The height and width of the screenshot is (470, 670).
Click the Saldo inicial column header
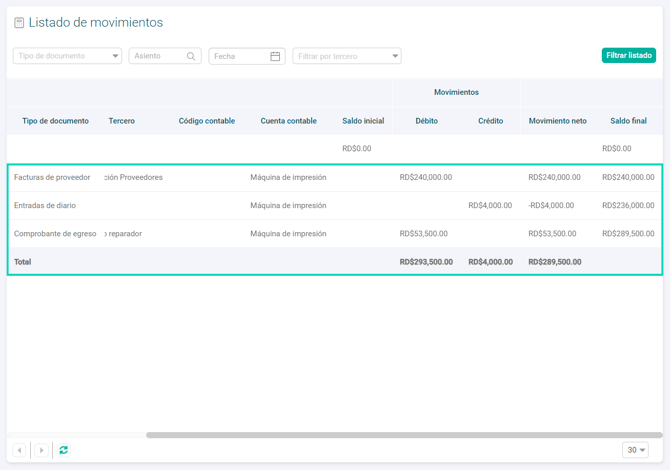[x=363, y=121]
